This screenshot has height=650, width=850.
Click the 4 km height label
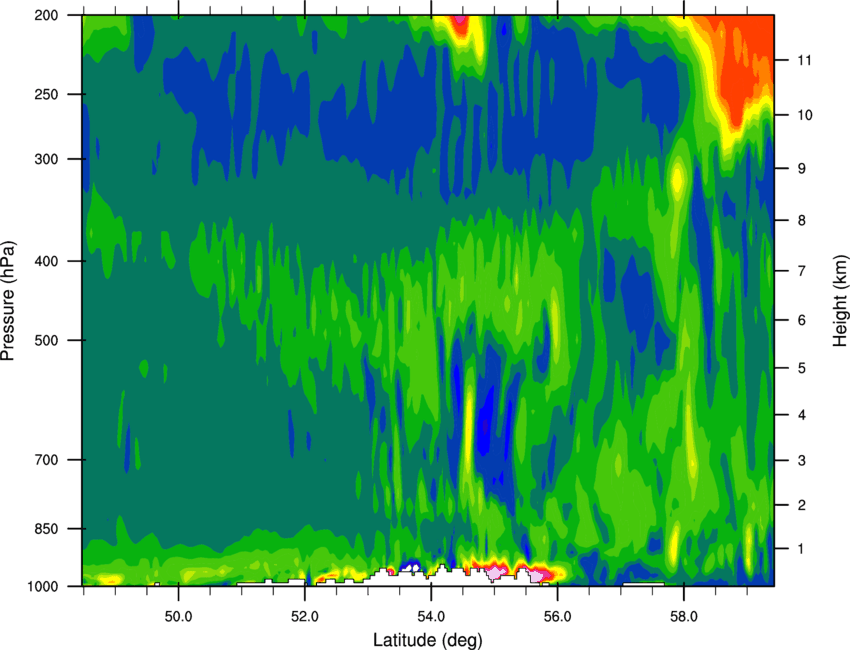coord(801,415)
